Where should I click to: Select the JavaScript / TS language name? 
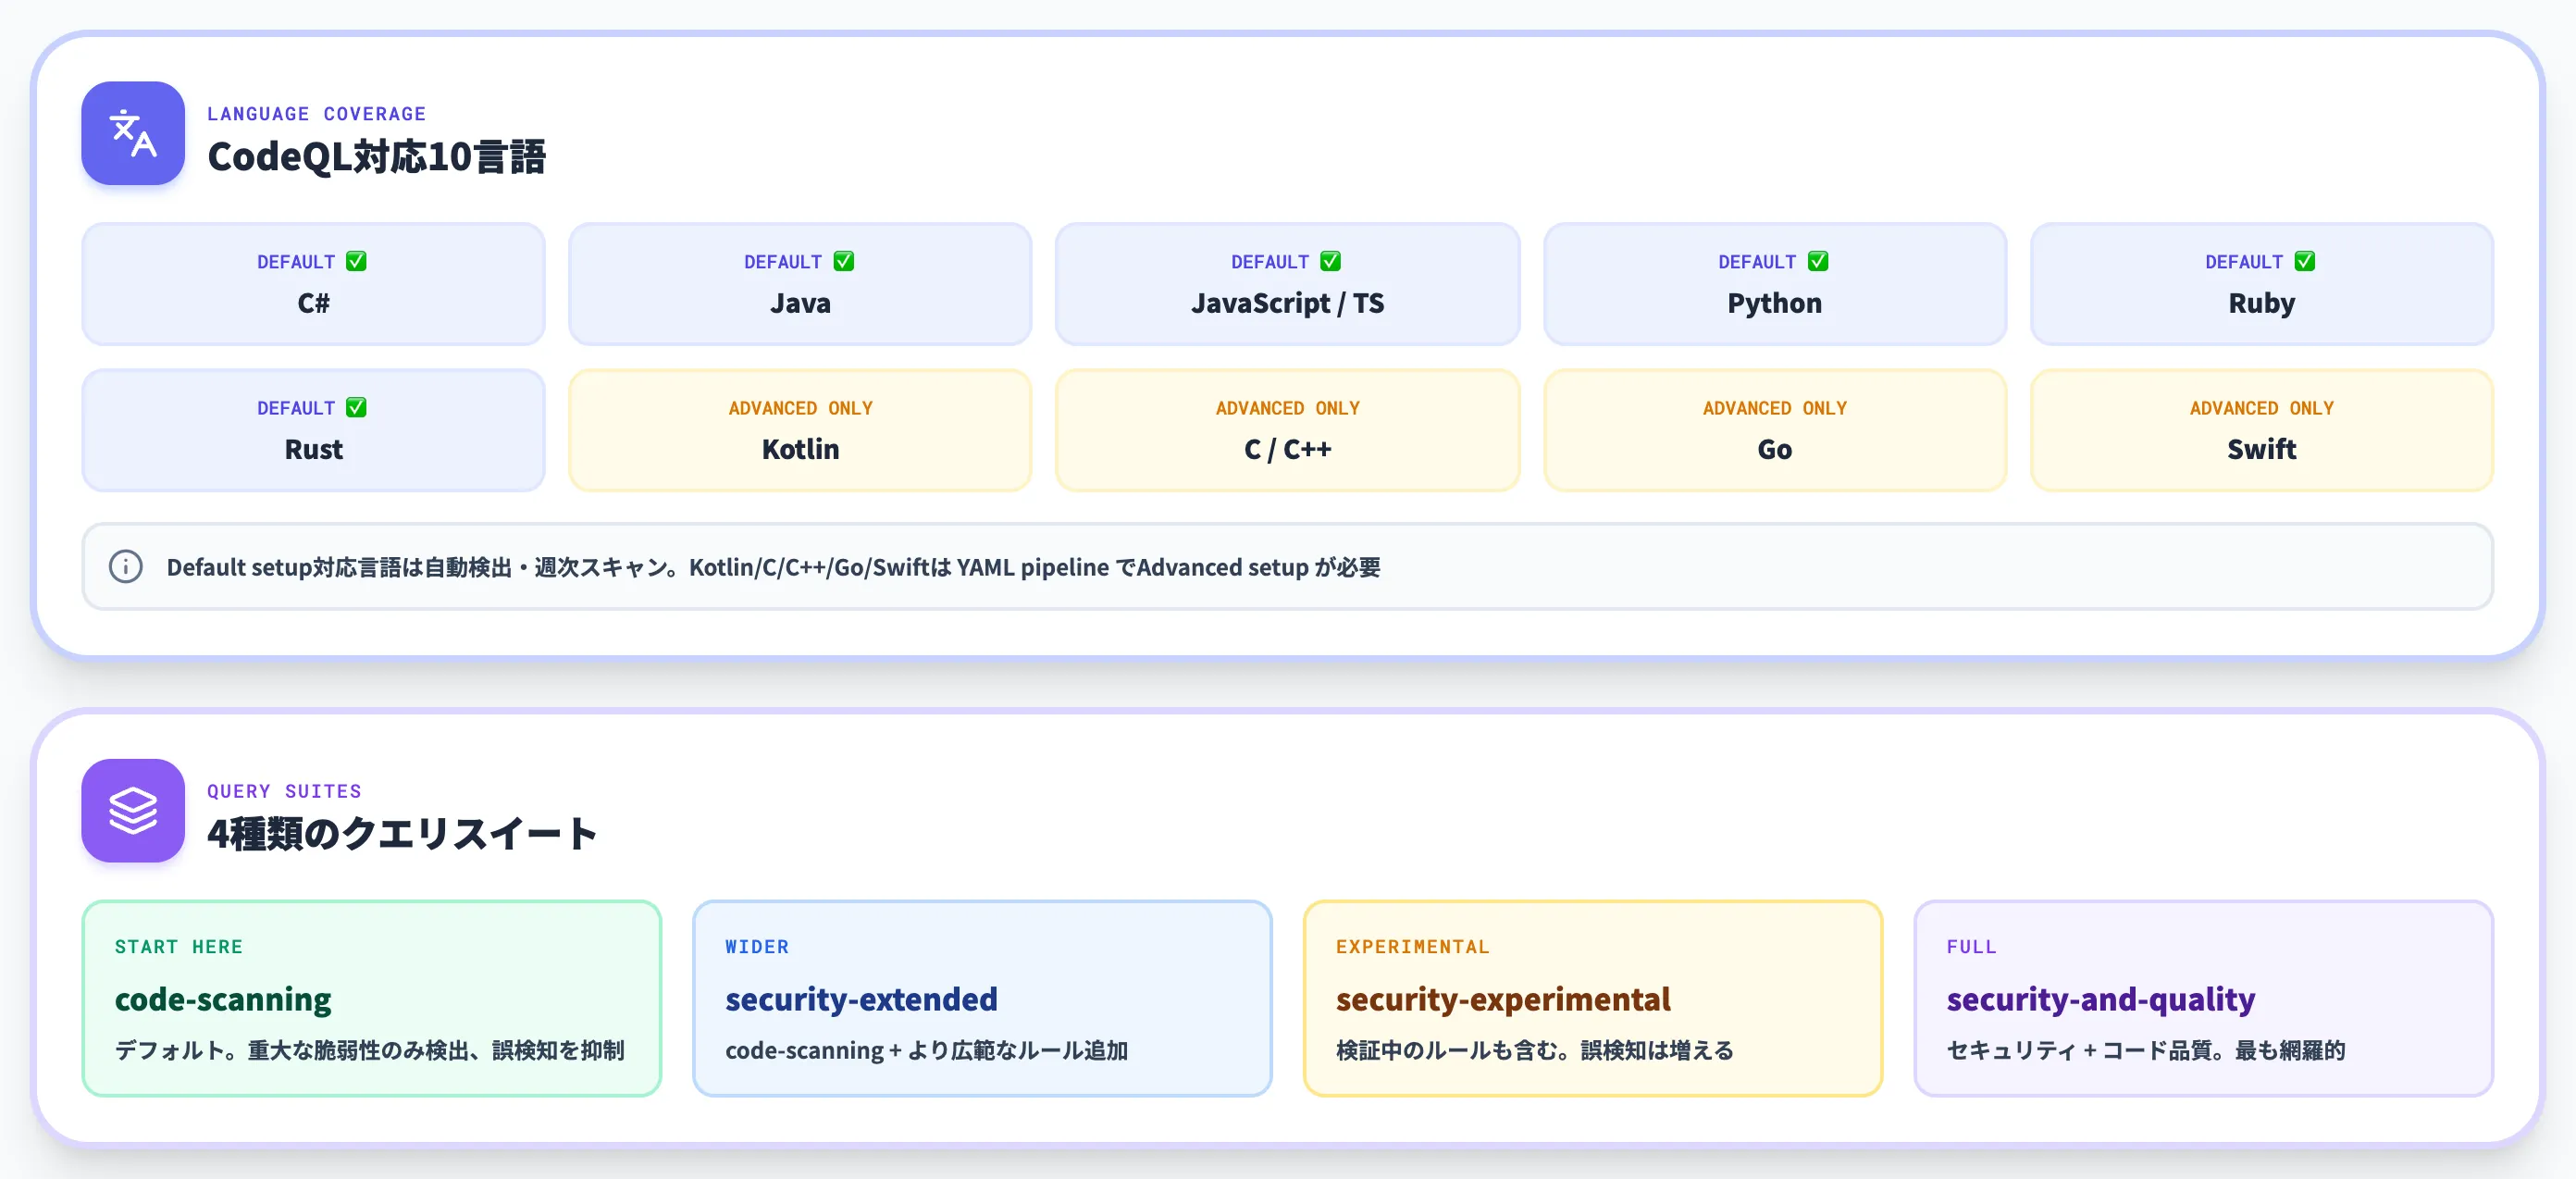[1287, 303]
